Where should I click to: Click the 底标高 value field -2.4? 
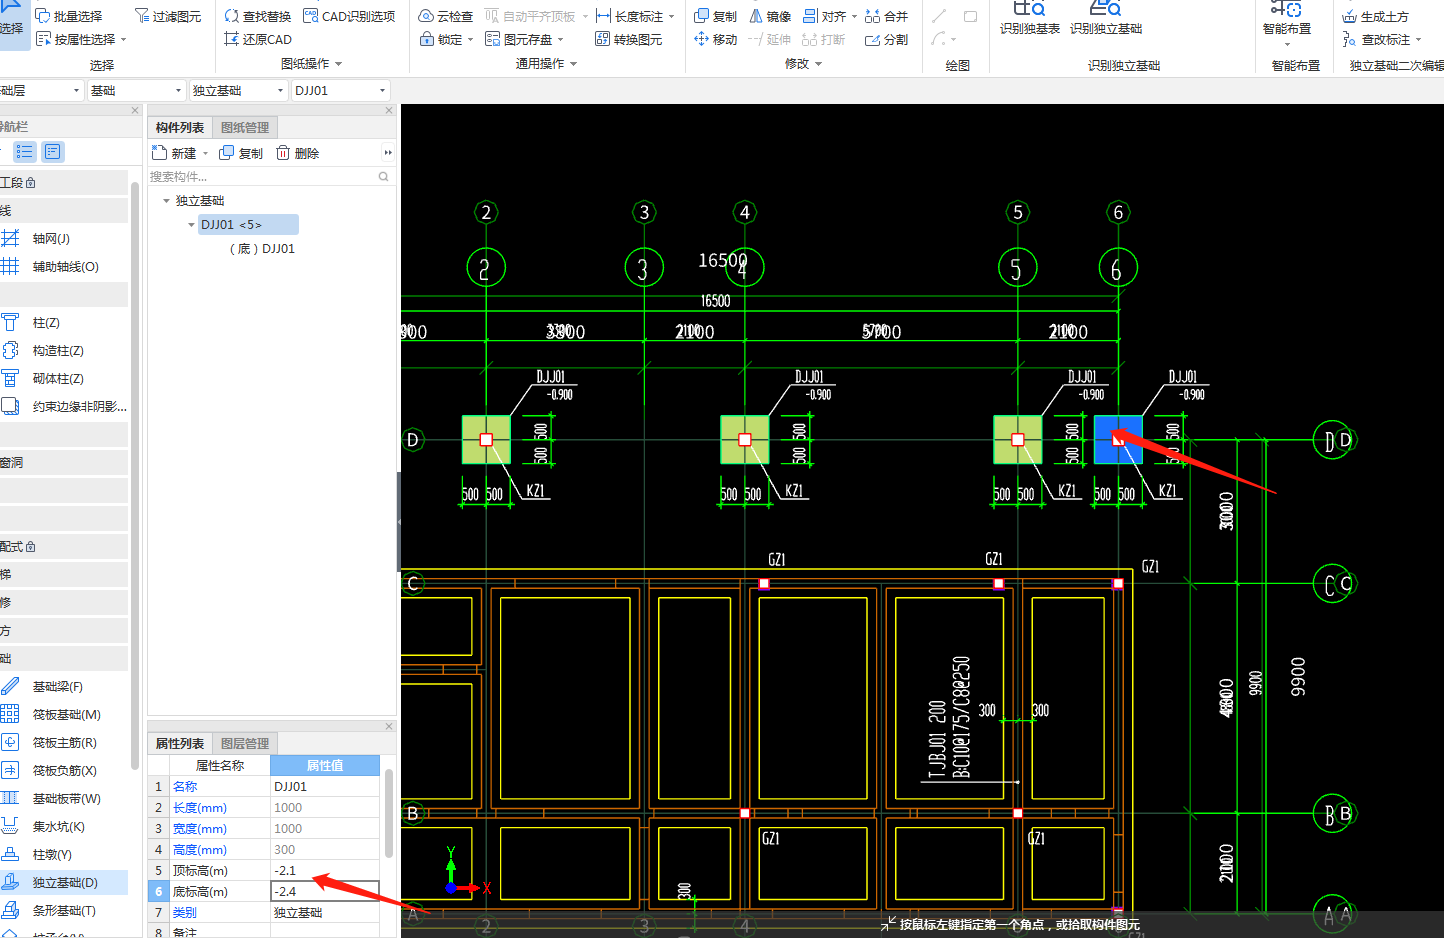pyautogui.click(x=325, y=891)
